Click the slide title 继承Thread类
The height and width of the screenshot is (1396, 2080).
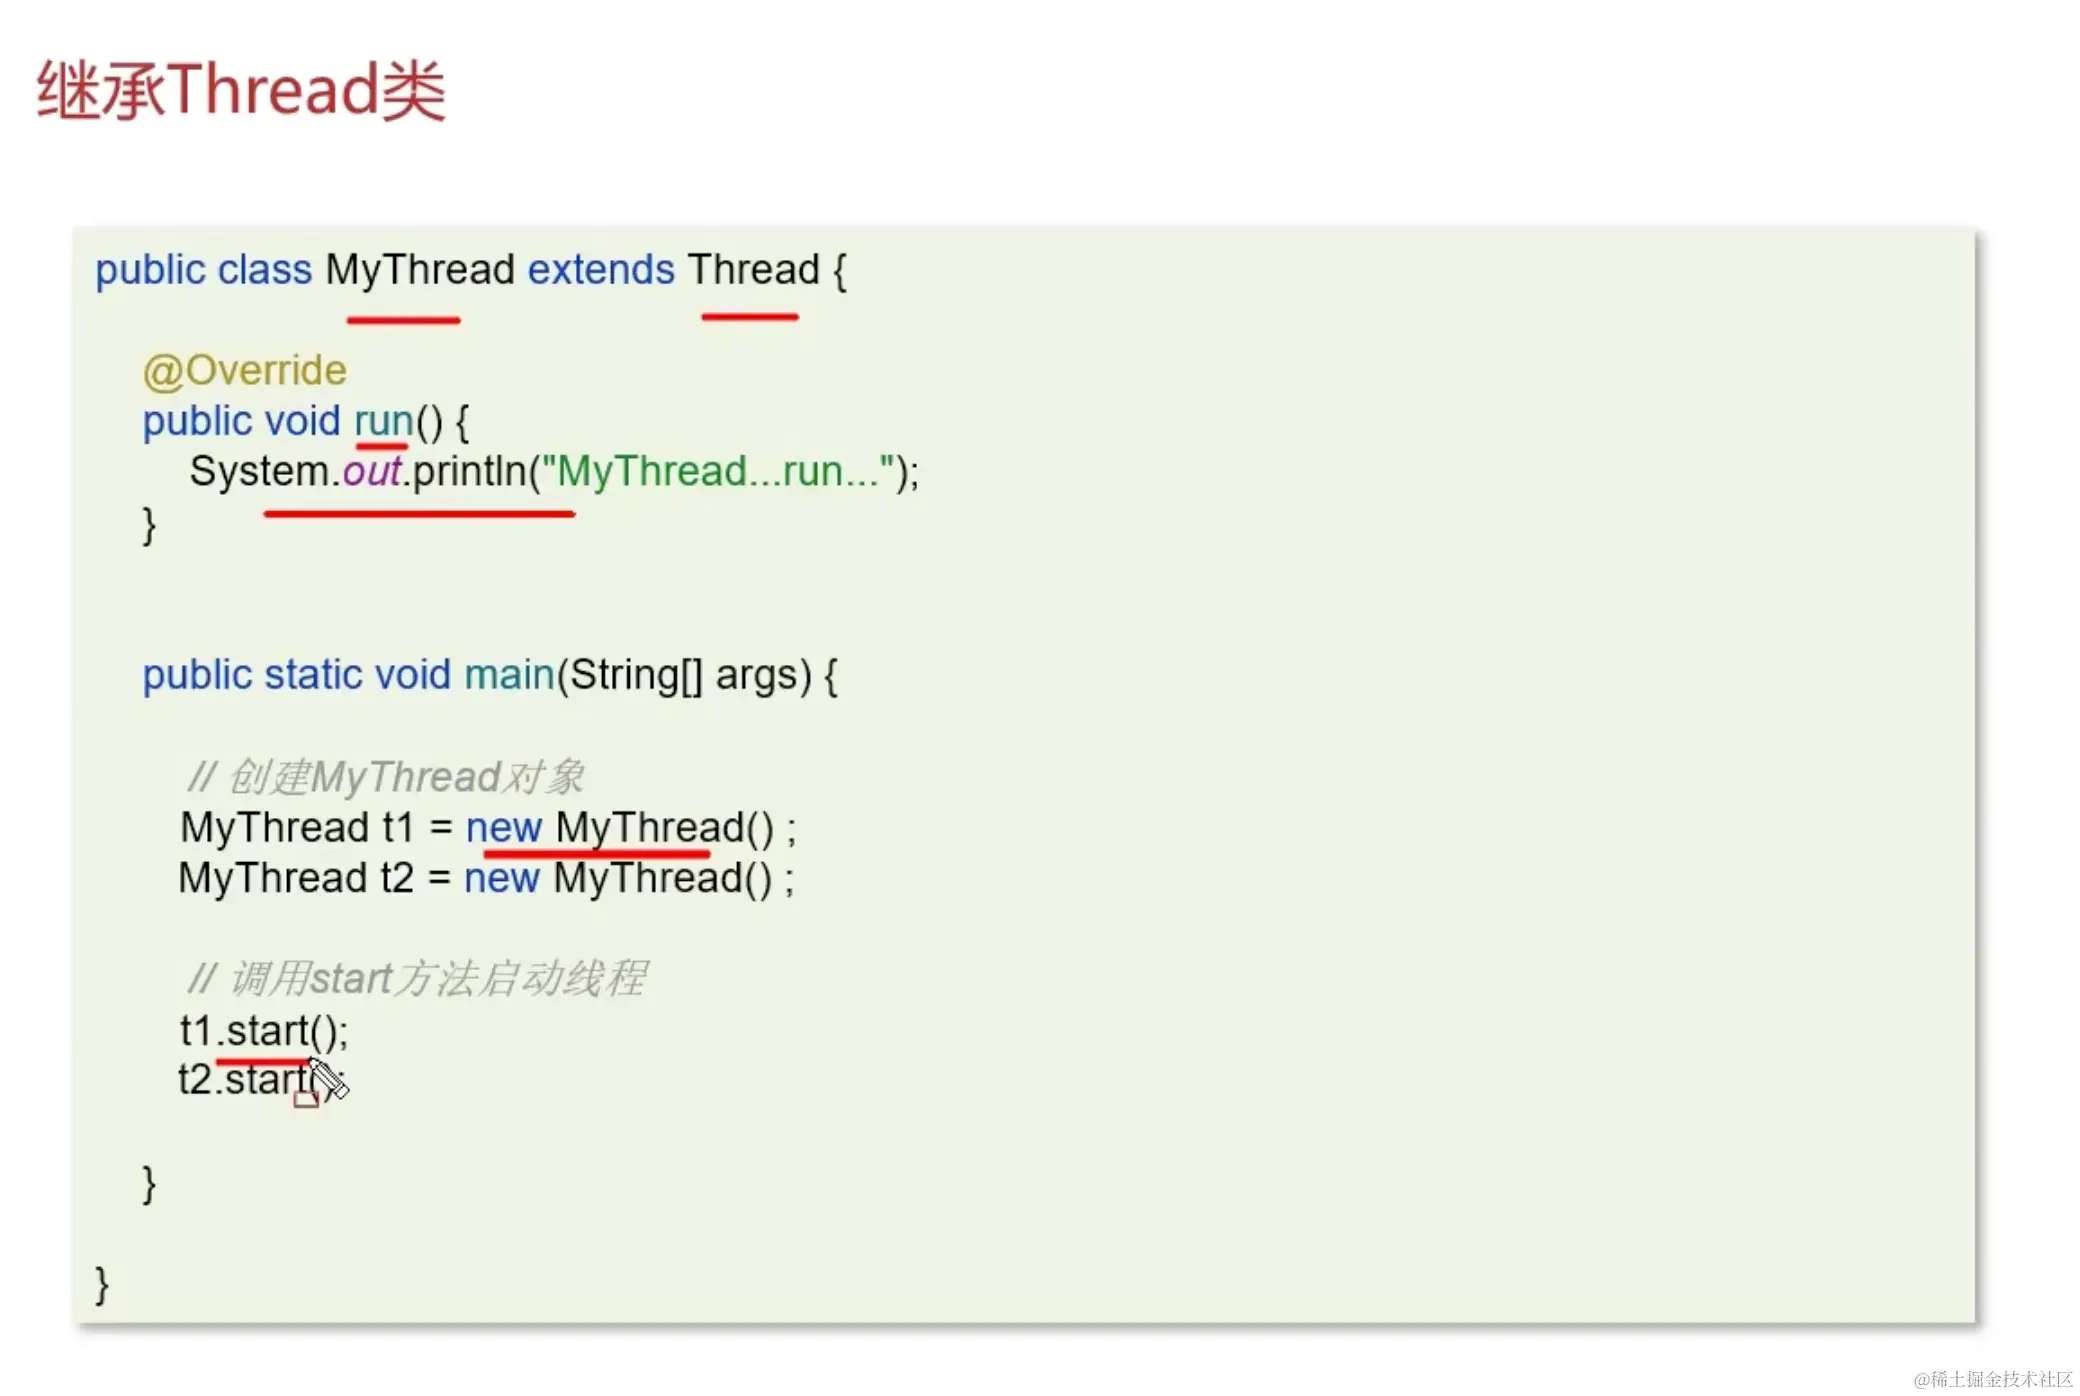point(241,90)
